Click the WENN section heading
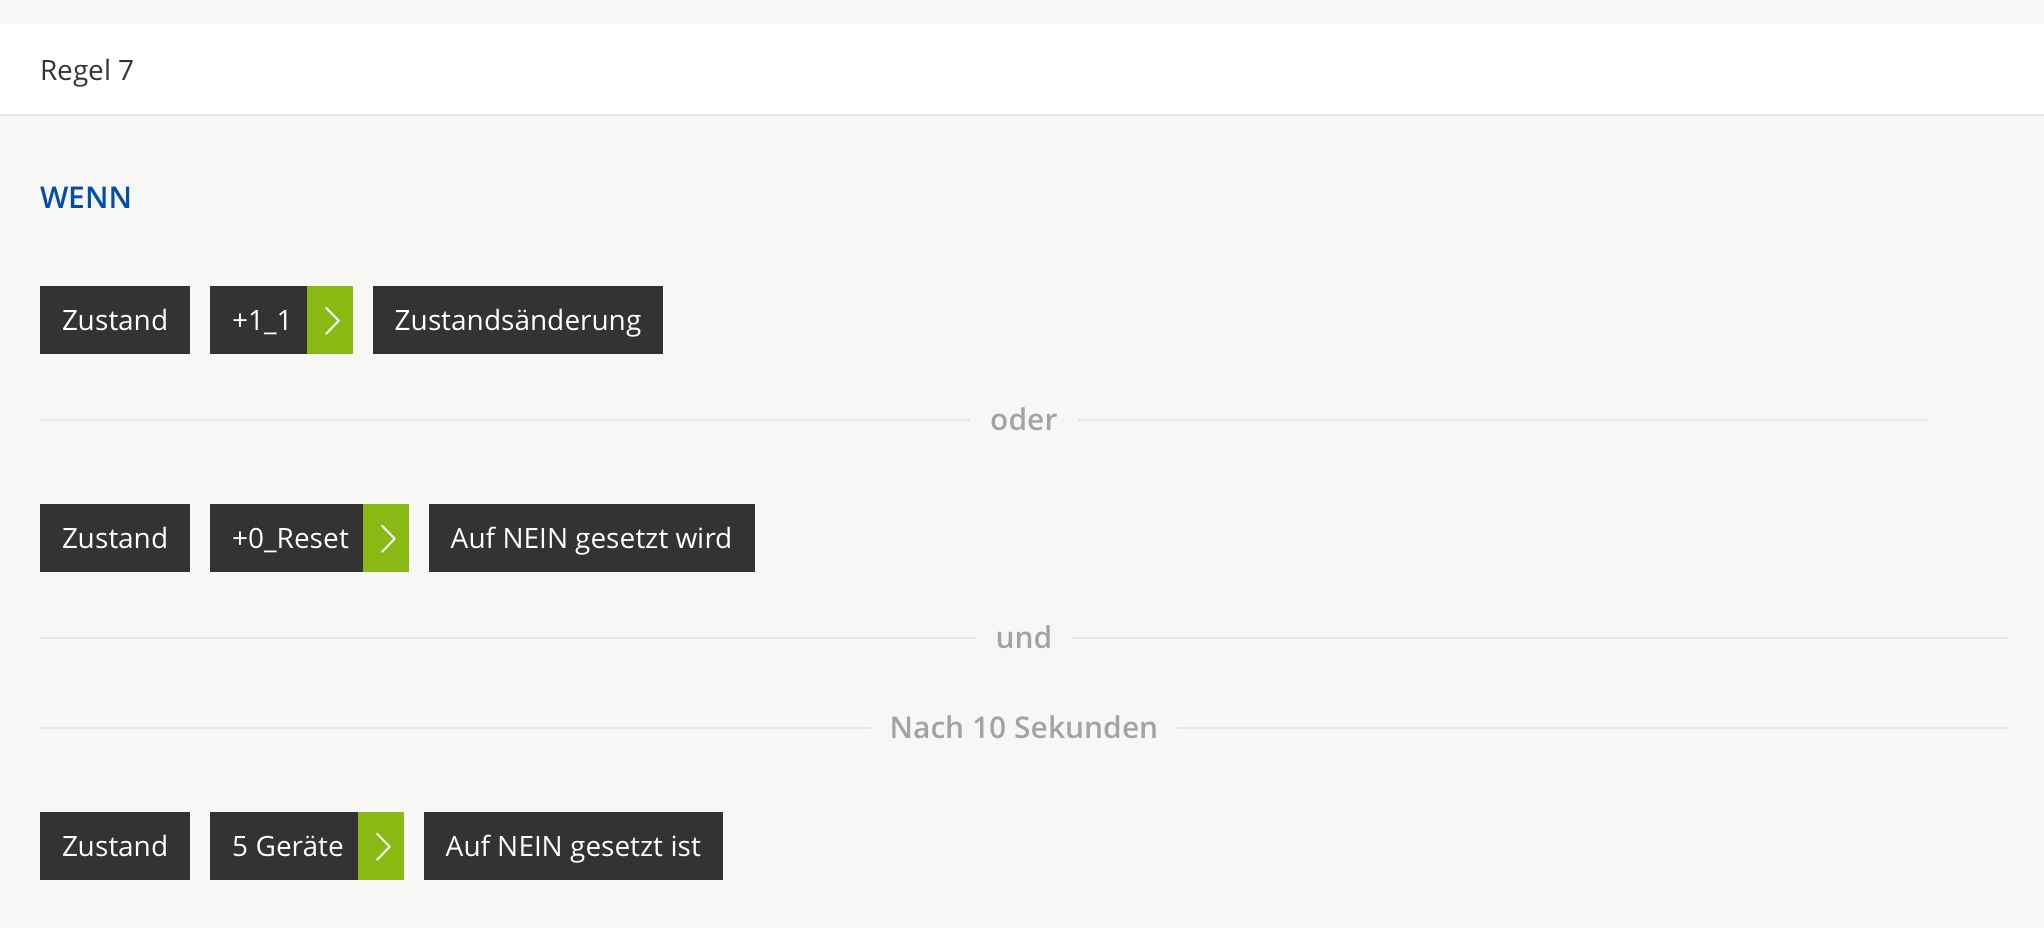 (86, 198)
